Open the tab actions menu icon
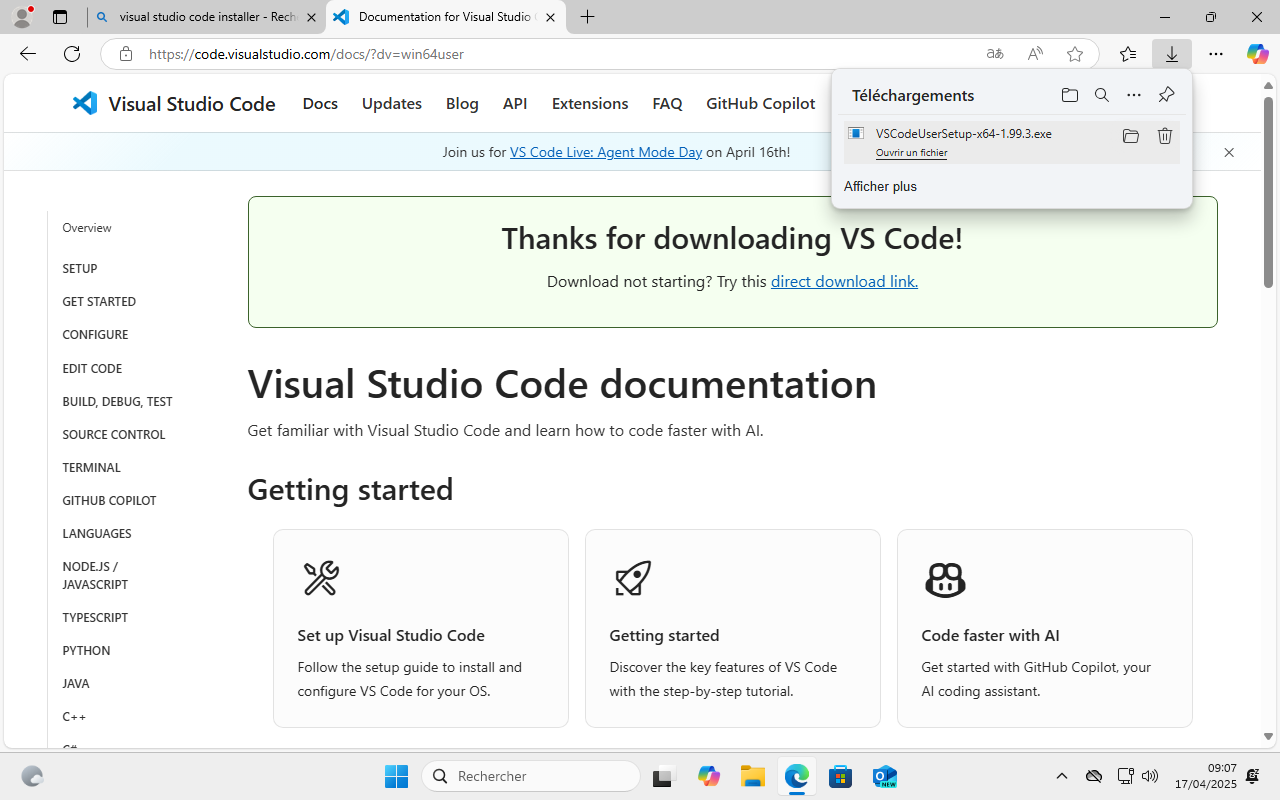Screen dimensions: 1280x800 [x=60, y=17]
